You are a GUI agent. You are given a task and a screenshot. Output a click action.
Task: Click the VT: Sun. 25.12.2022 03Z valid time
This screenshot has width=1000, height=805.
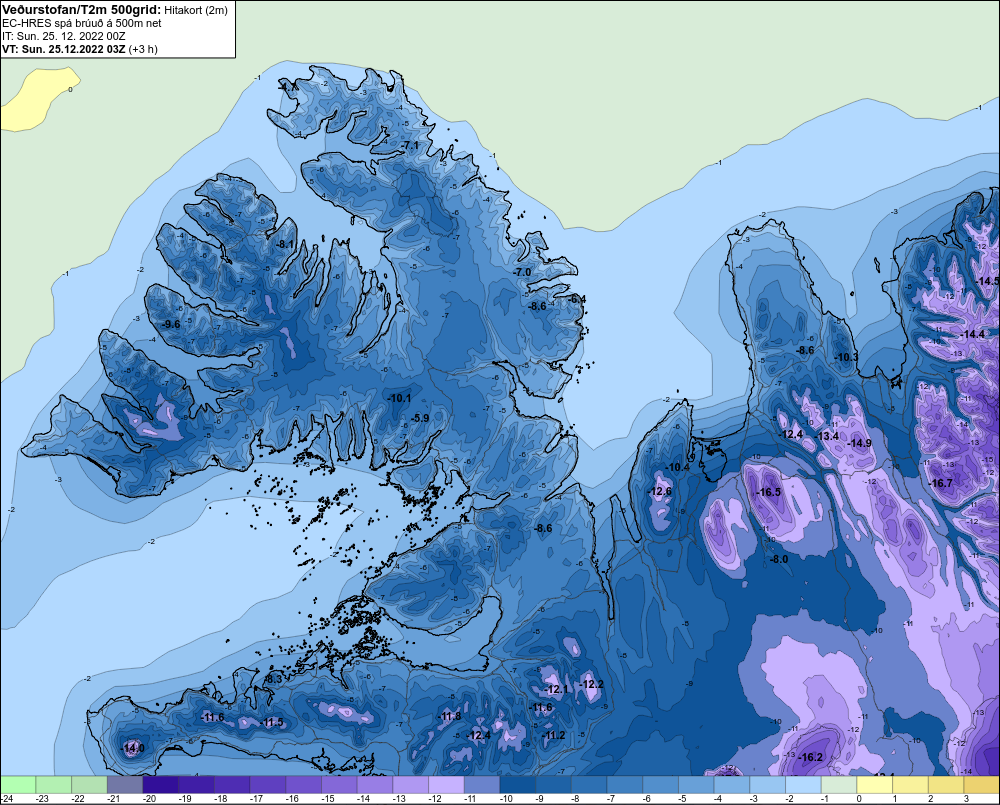click(64, 49)
